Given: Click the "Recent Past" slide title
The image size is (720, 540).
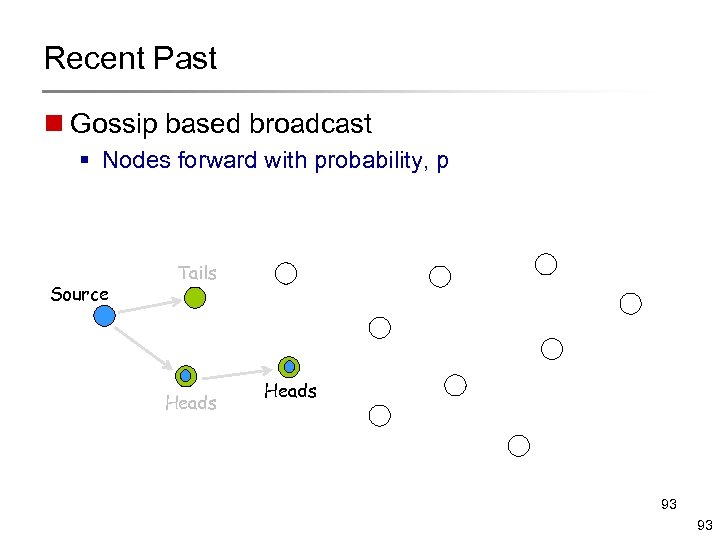Looking at the screenshot, I should [x=130, y=58].
